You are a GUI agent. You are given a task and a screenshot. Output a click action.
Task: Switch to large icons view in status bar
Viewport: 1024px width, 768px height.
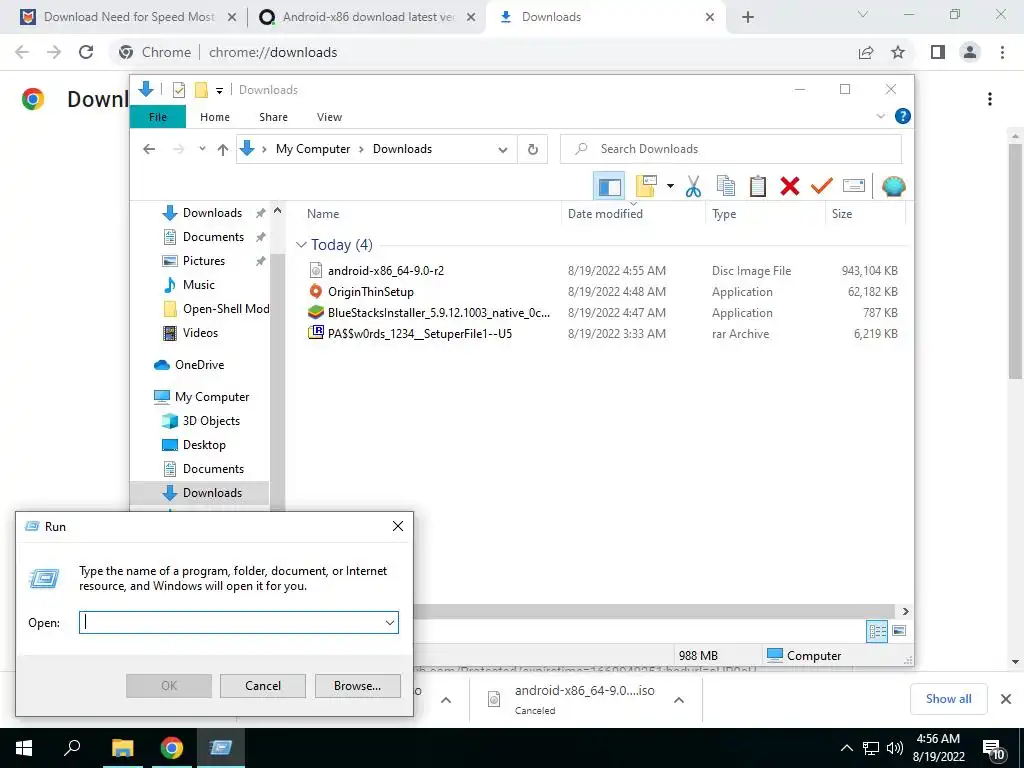899,631
